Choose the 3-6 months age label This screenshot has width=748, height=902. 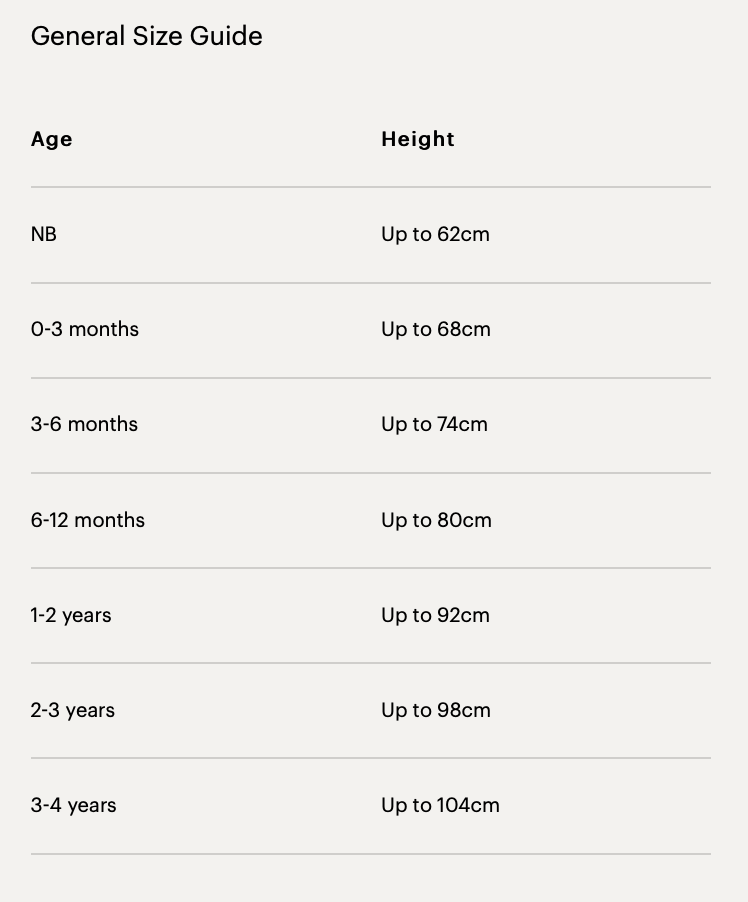(84, 424)
